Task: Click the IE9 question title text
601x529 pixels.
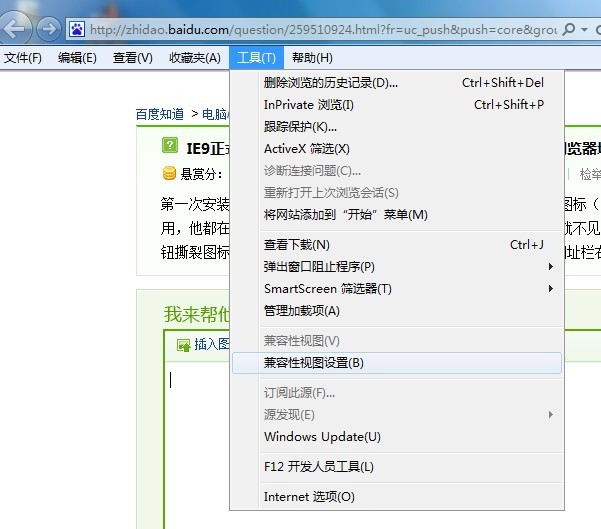Action: pyautogui.click(x=207, y=149)
